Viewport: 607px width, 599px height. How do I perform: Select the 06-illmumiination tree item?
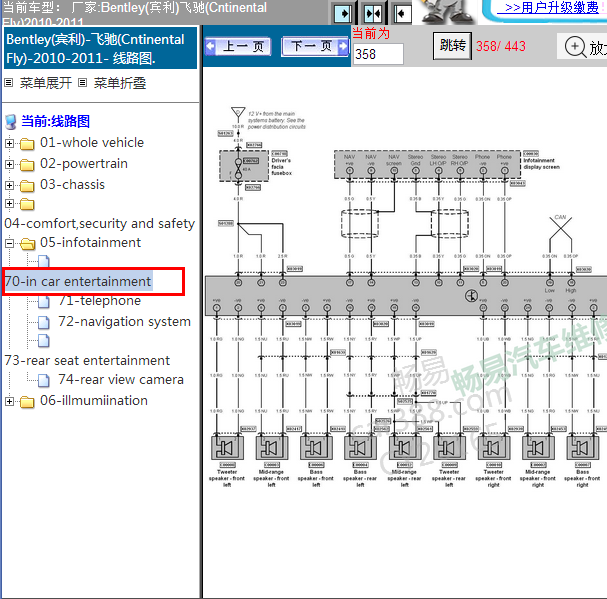[94, 400]
